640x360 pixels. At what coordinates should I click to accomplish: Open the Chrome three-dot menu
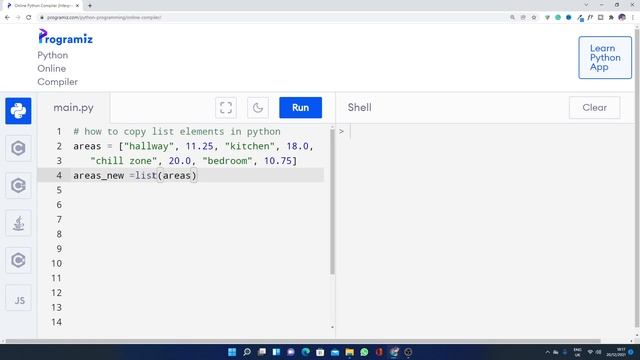pyautogui.click(x=633, y=18)
